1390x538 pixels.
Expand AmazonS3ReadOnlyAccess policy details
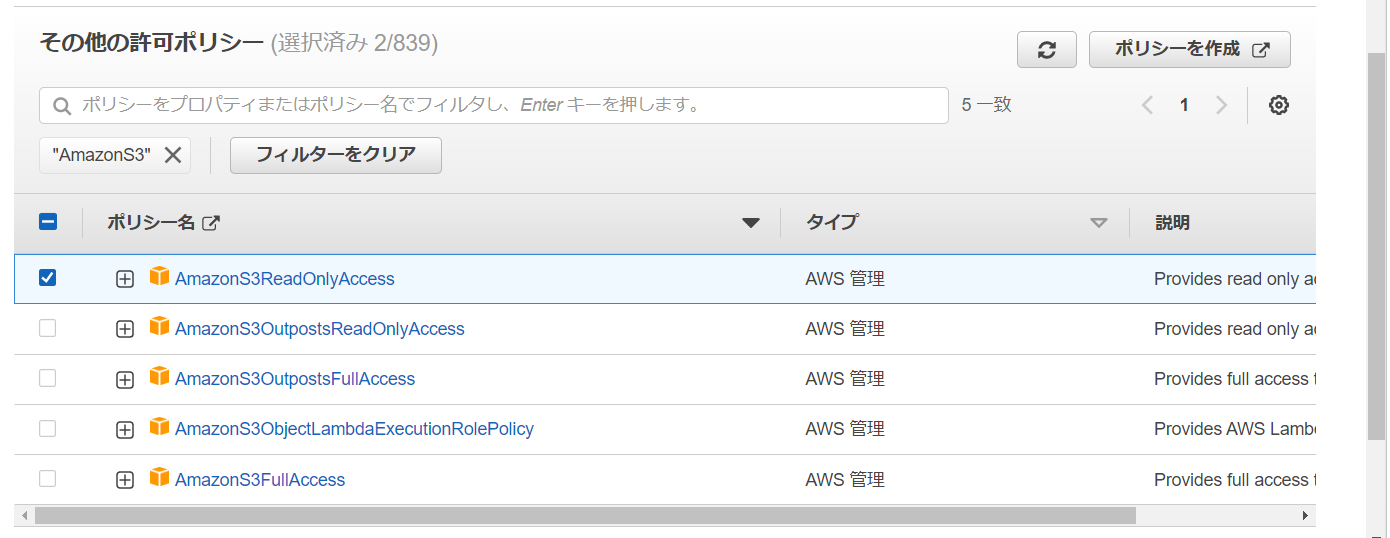pyautogui.click(x=125, y=280)
